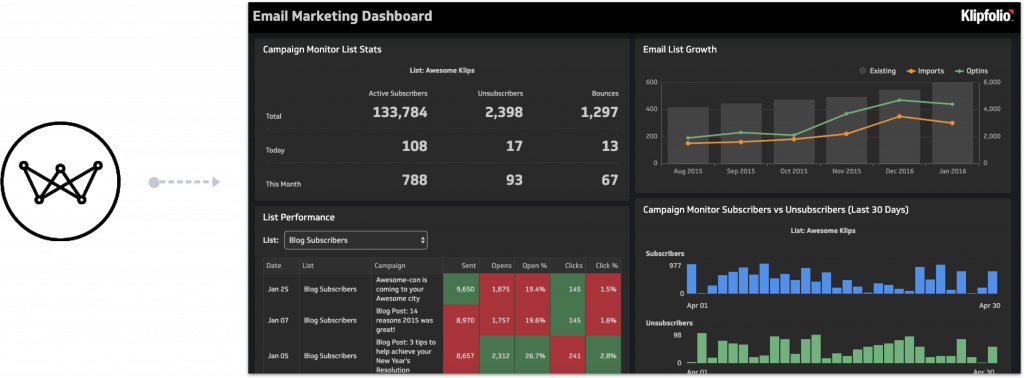The height and width of the screenshot is (378, 1024).
Task: Click total bounces value 1,297
Action: point(599,112)
